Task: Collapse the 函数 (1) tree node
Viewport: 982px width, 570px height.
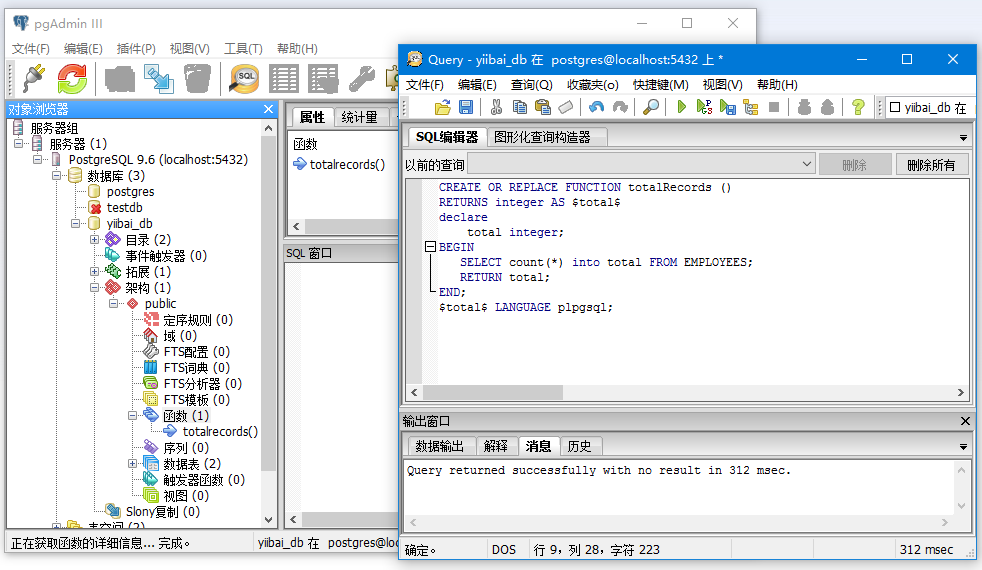Action: 133,416
